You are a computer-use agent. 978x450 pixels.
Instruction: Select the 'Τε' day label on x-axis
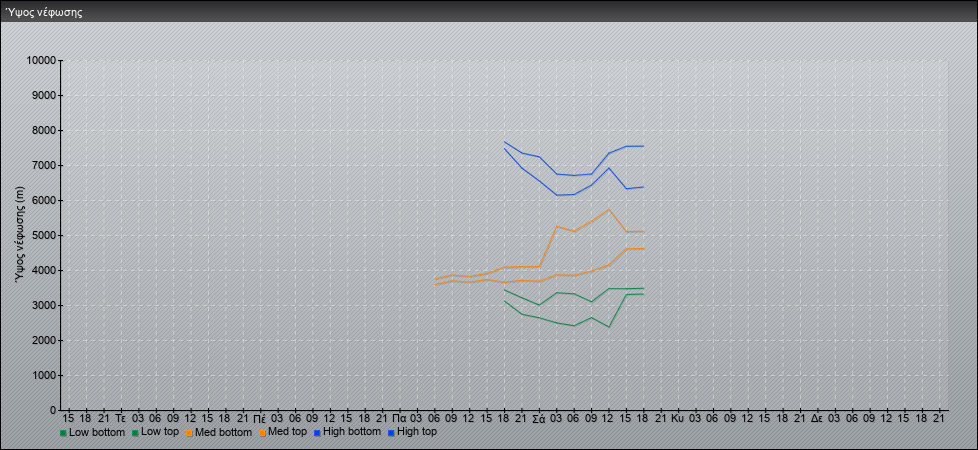121,418
